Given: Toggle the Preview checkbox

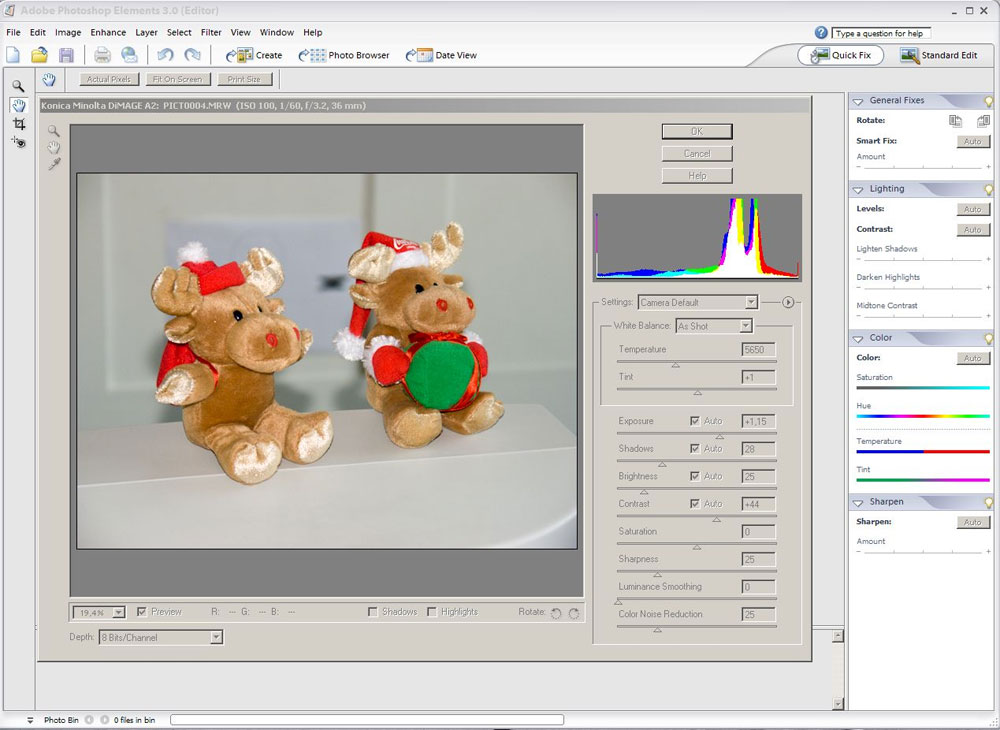Looking at the screenshot, I should (142, 612).
